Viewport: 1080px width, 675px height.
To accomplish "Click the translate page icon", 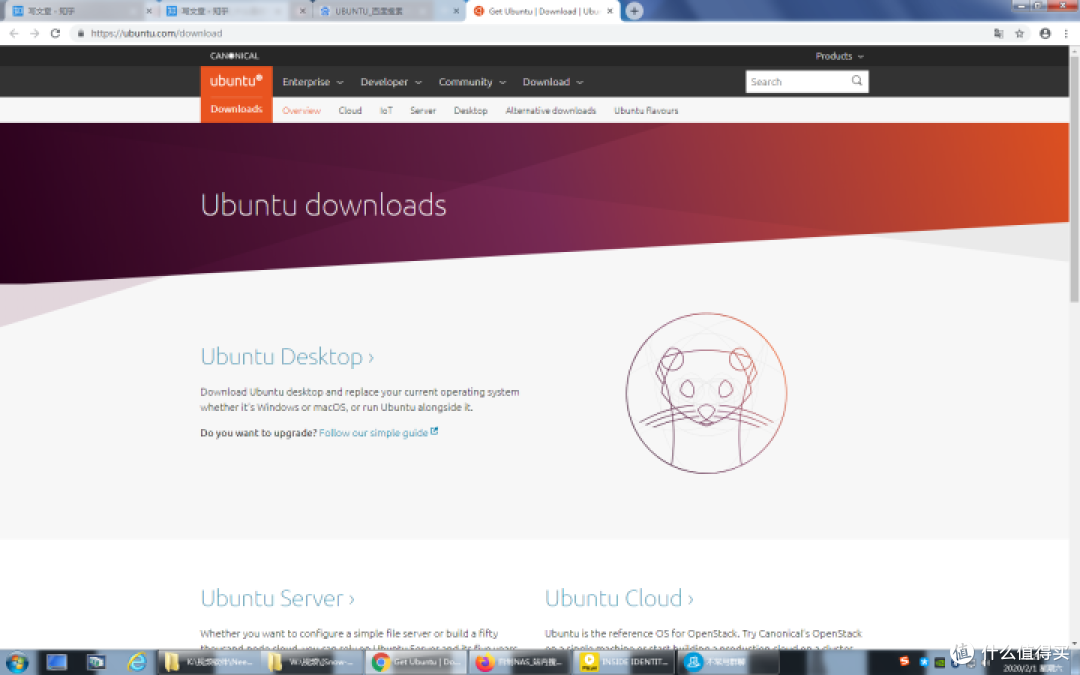I will pyautogui.click(x=998, y=33).
